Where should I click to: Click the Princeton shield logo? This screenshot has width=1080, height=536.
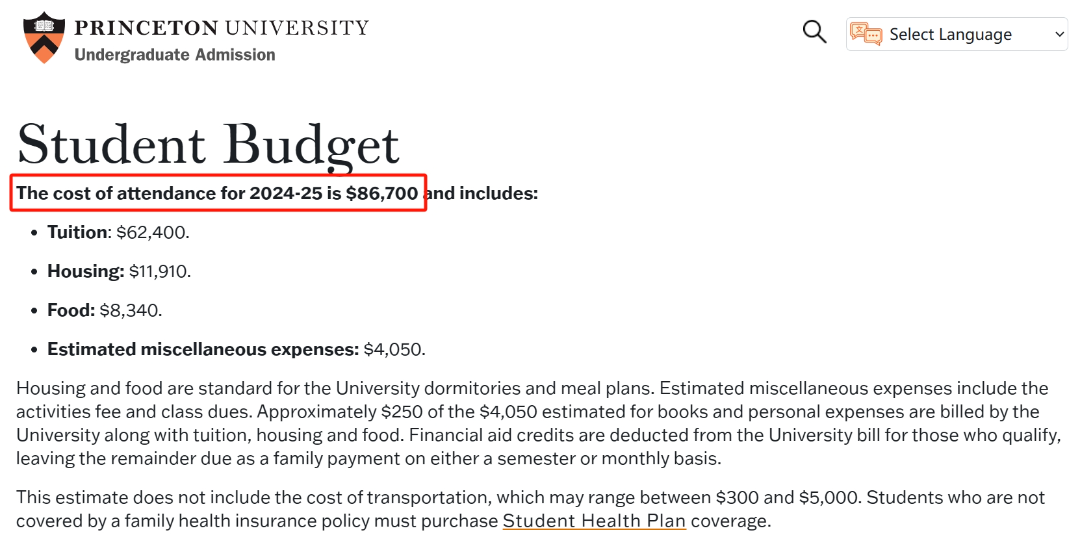click(43, 37)
